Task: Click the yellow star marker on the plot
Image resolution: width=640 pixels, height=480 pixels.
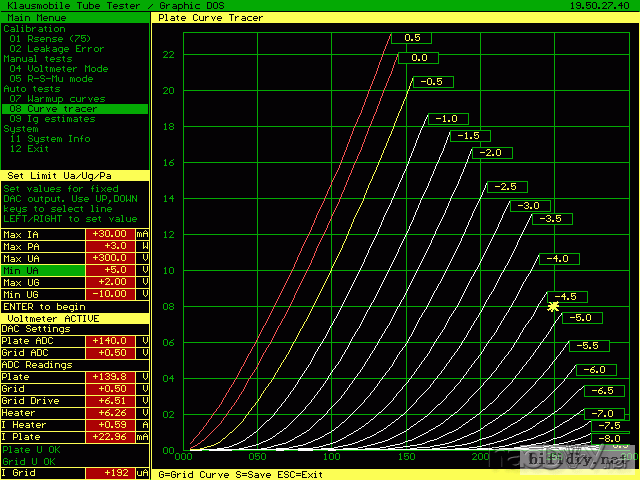Action: 553,307
